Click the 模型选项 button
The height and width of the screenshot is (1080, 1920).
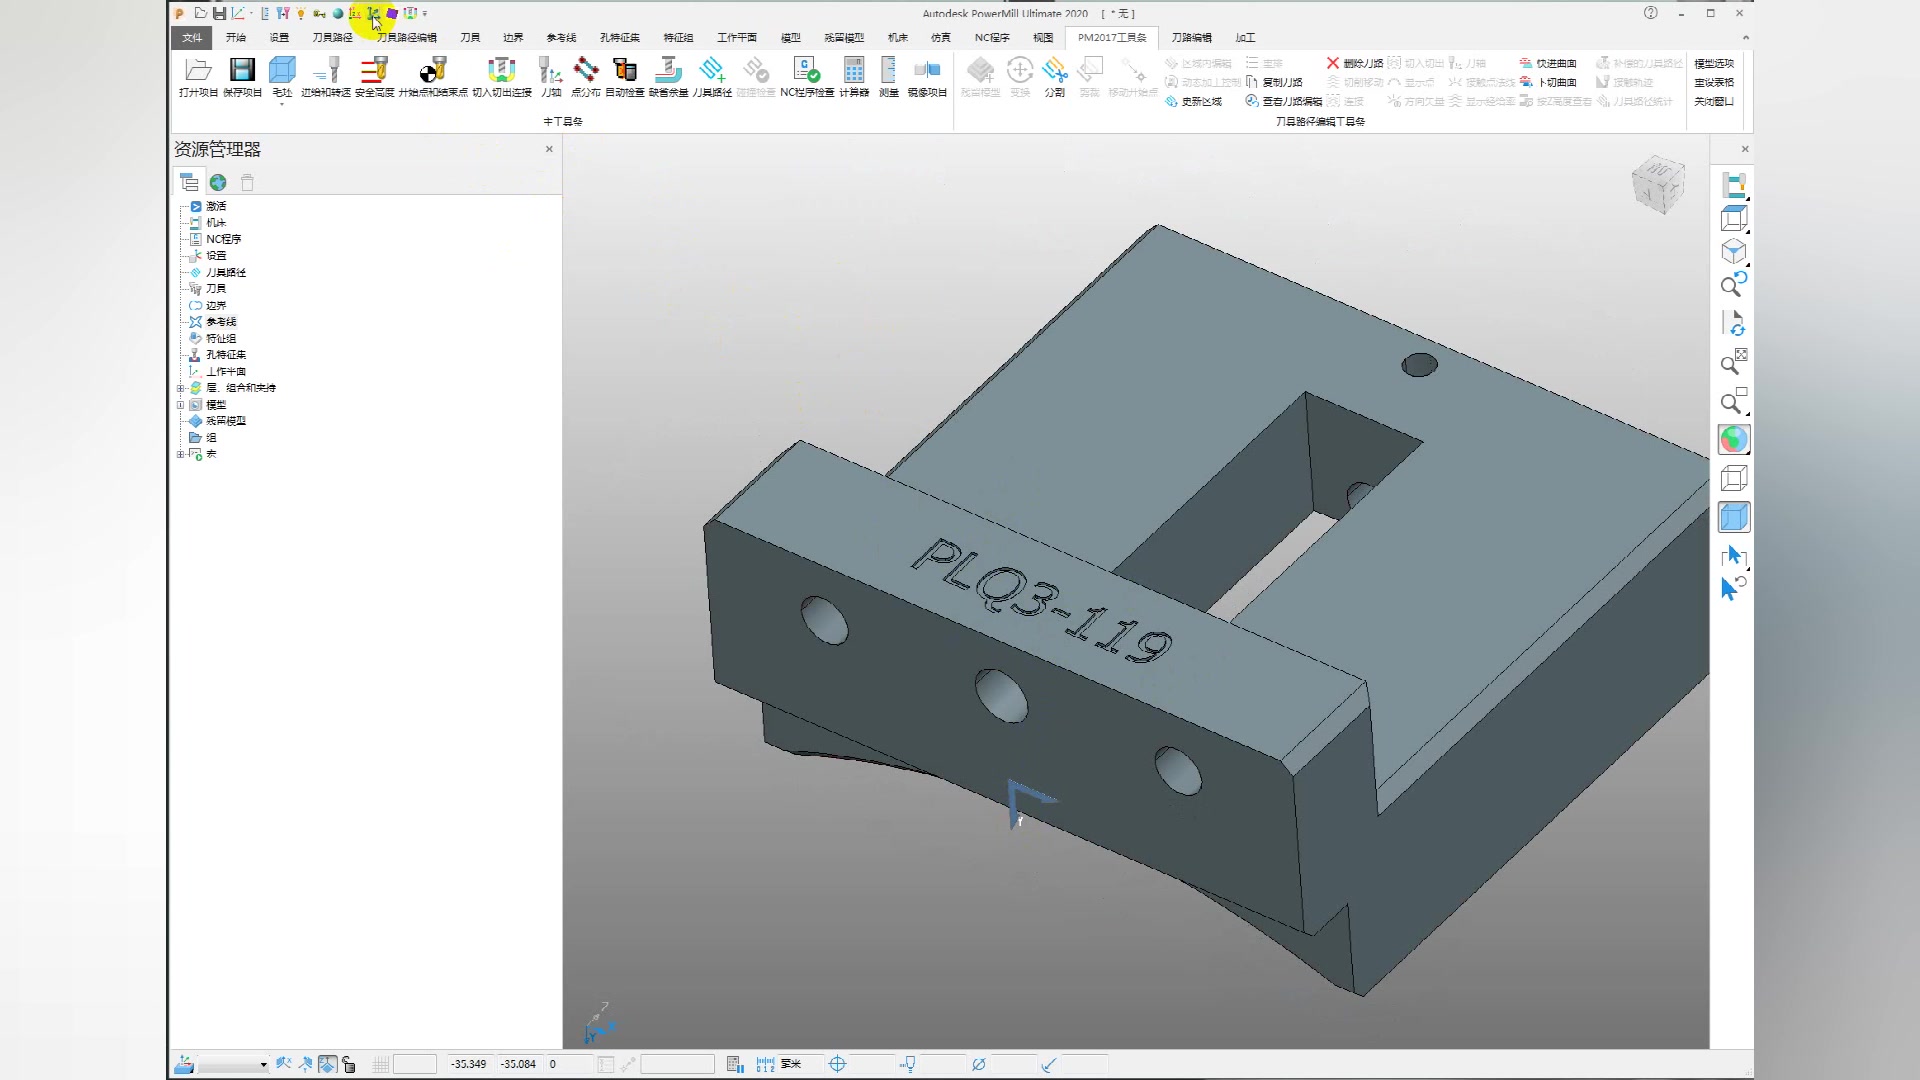pyautogui.click(x=1714, y=63)
